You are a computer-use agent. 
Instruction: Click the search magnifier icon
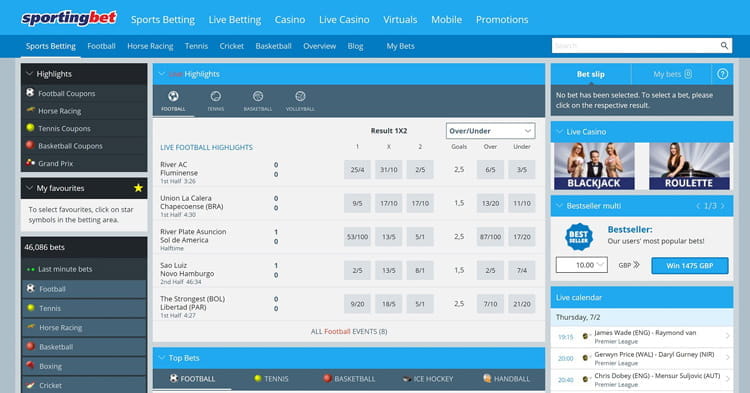(x=724, y=45)
